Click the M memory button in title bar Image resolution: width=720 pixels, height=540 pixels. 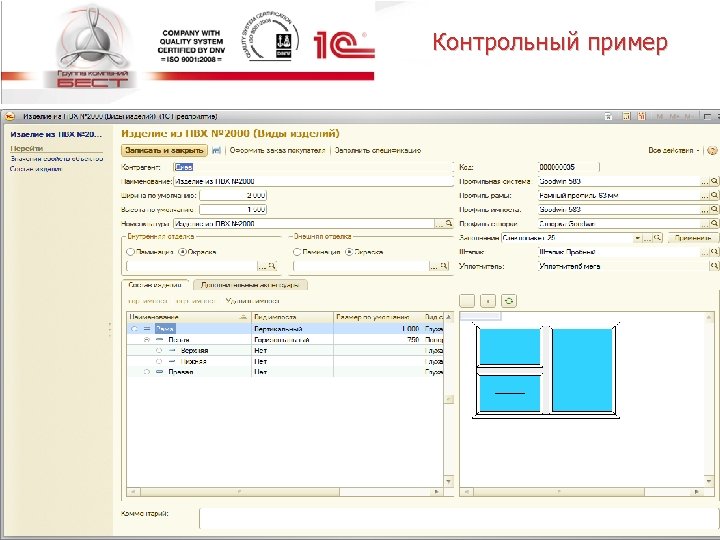coord(660,116)
